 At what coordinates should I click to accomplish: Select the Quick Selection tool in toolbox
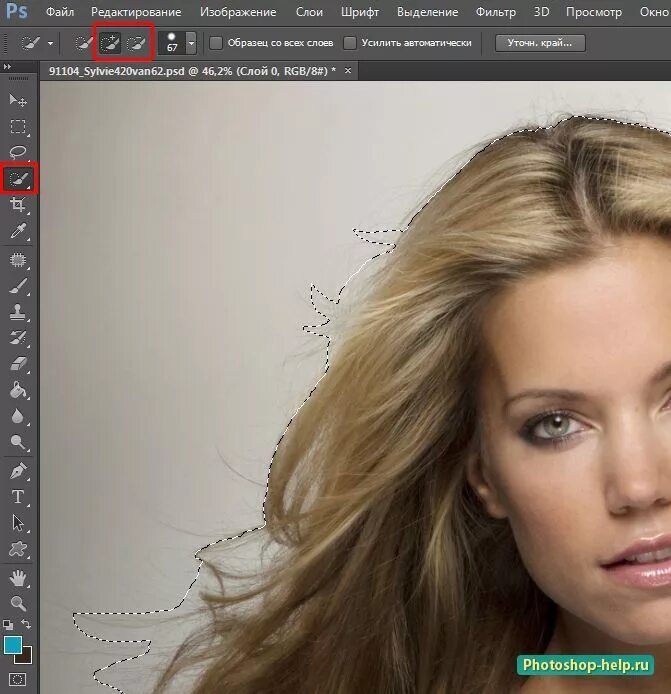[19, 179]
